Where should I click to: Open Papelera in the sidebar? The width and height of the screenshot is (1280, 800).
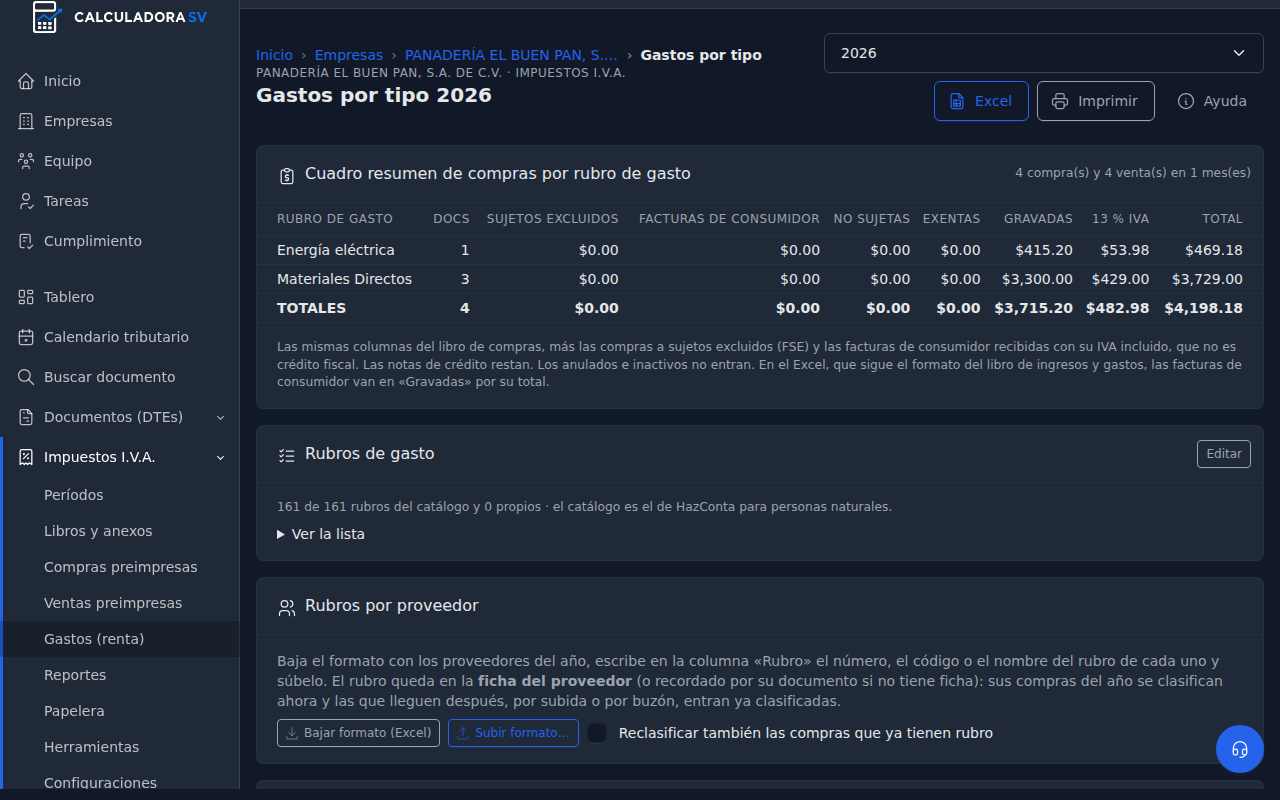(x=74, y=711)
